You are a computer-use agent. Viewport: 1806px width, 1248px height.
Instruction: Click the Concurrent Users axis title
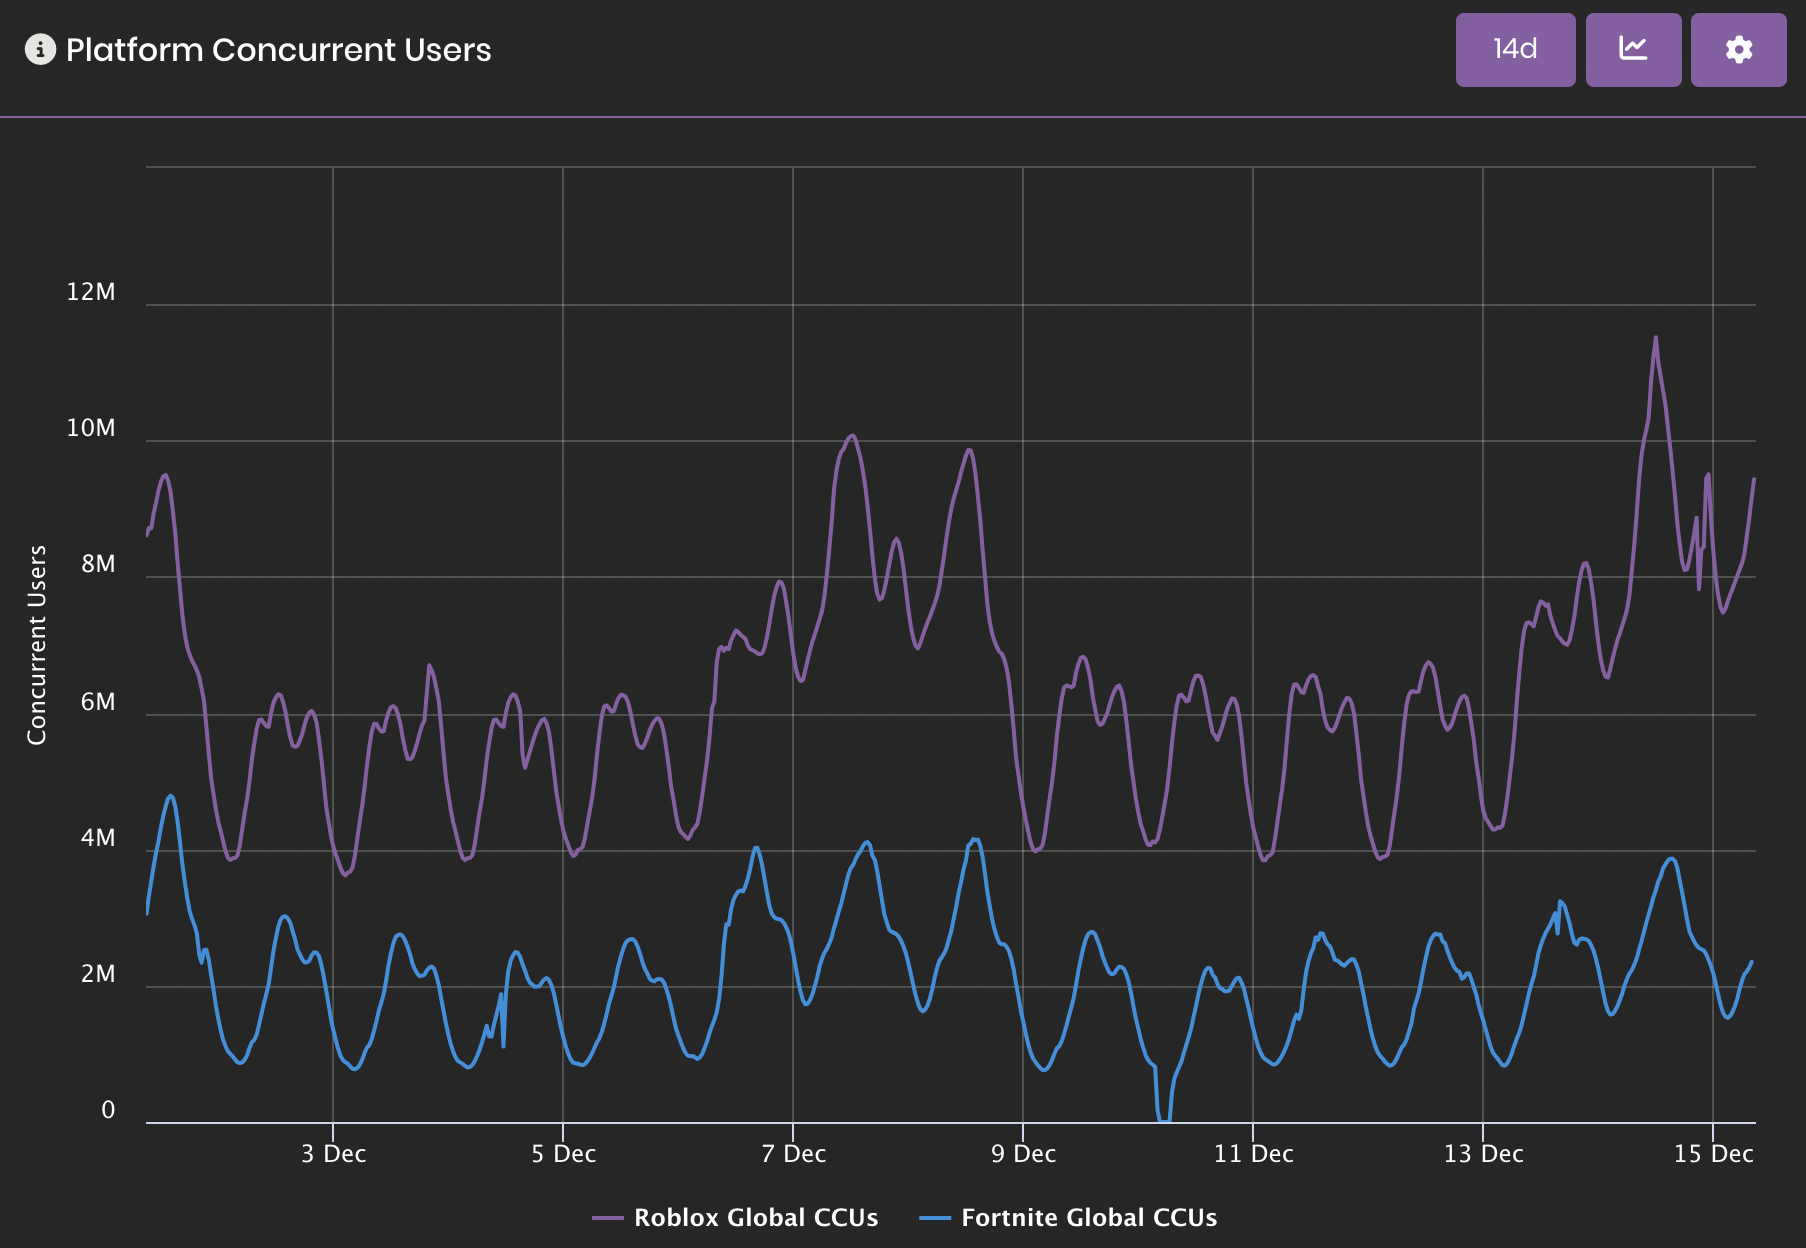click(37, 645)
